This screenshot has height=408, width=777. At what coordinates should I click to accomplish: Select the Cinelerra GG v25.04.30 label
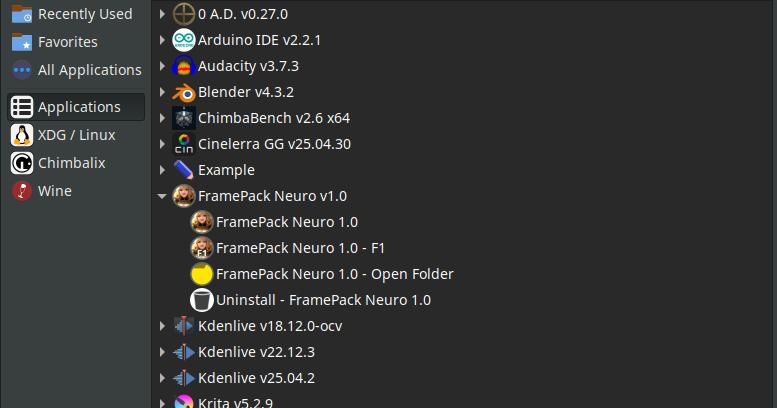tap(275, 144)
